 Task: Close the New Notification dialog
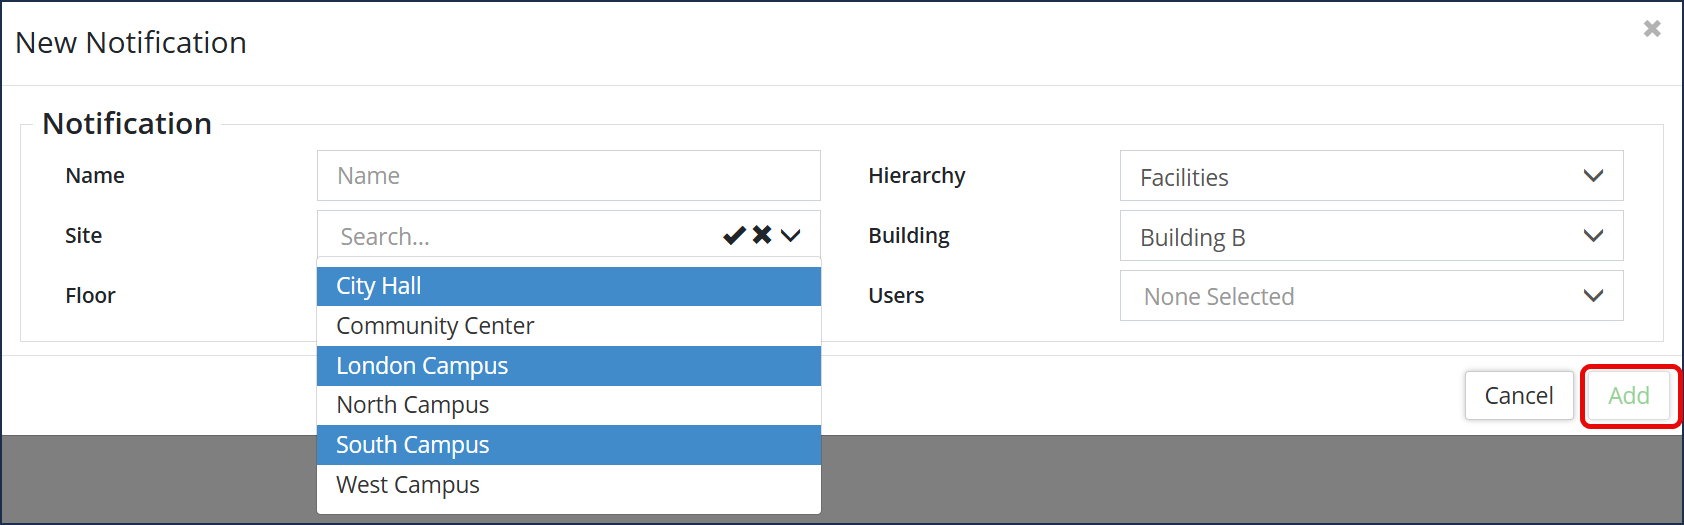tap(1652, 29)
